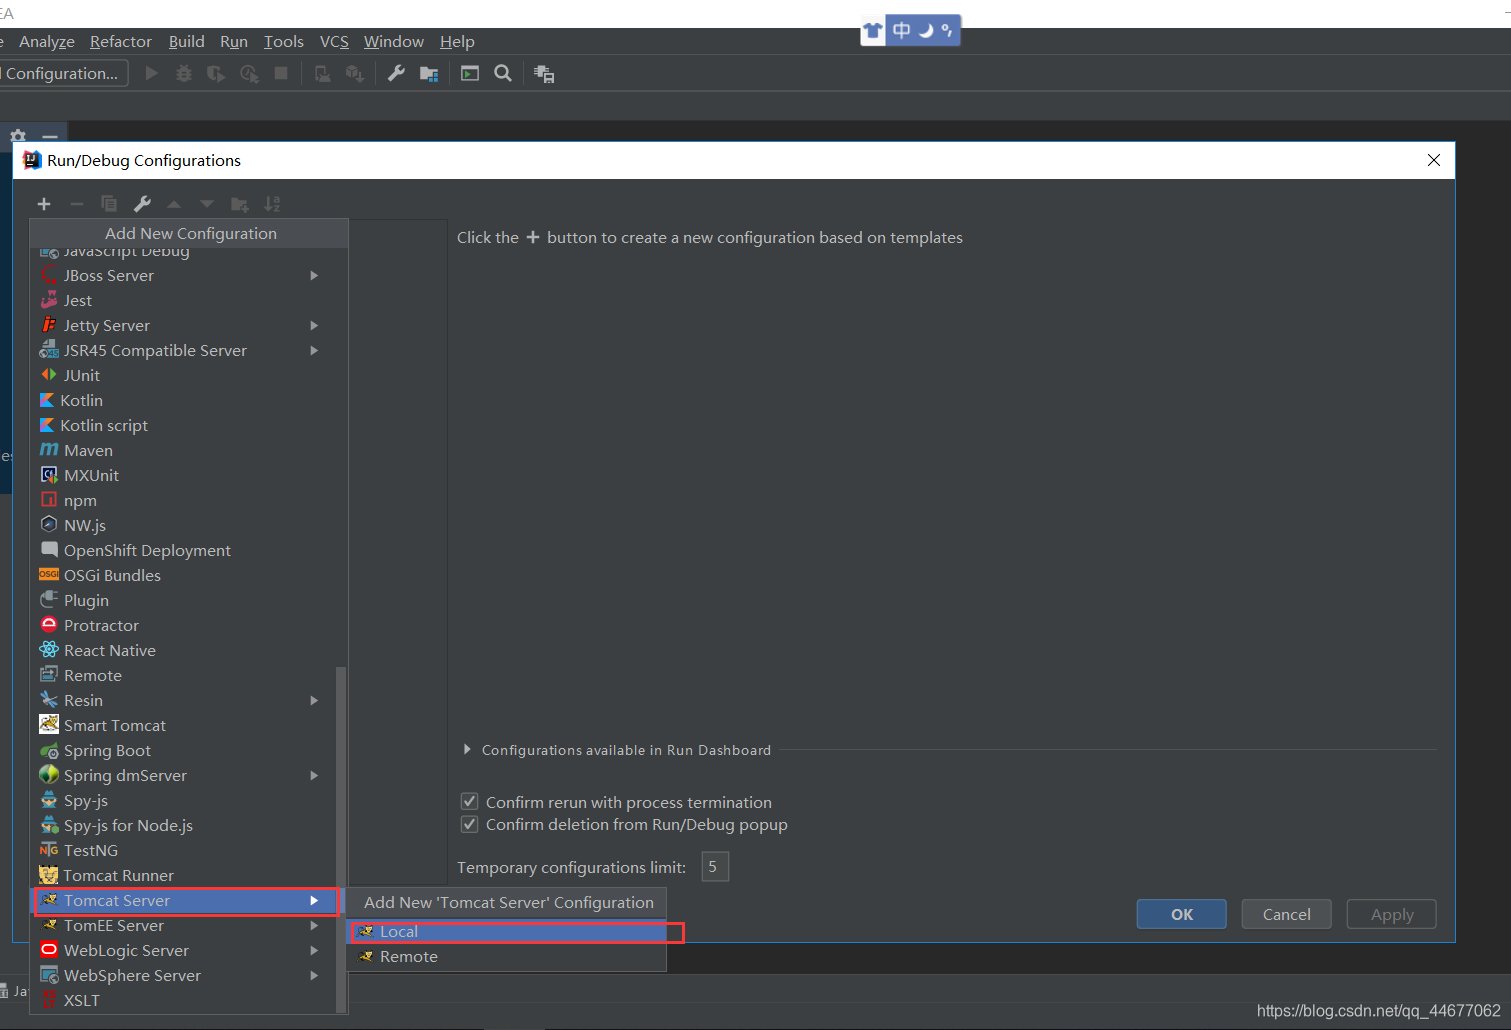1511x1030 pixels.
Task: Toggle Confirm deletion from Run/Debug popup checkbox
Action: coord(469,824)
